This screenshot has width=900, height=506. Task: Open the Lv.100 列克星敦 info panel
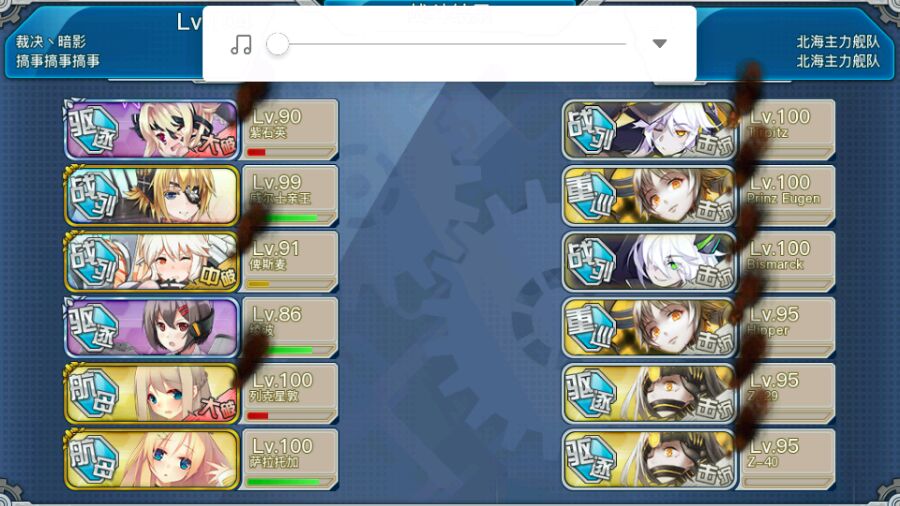[x=290, y=394]
